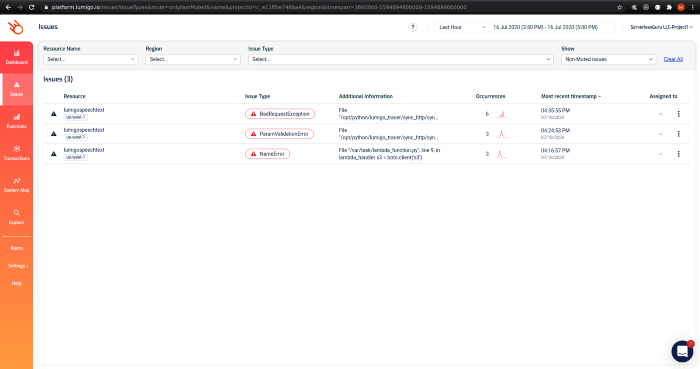Open the Issue Type filter dropdown

click(401, 59)
